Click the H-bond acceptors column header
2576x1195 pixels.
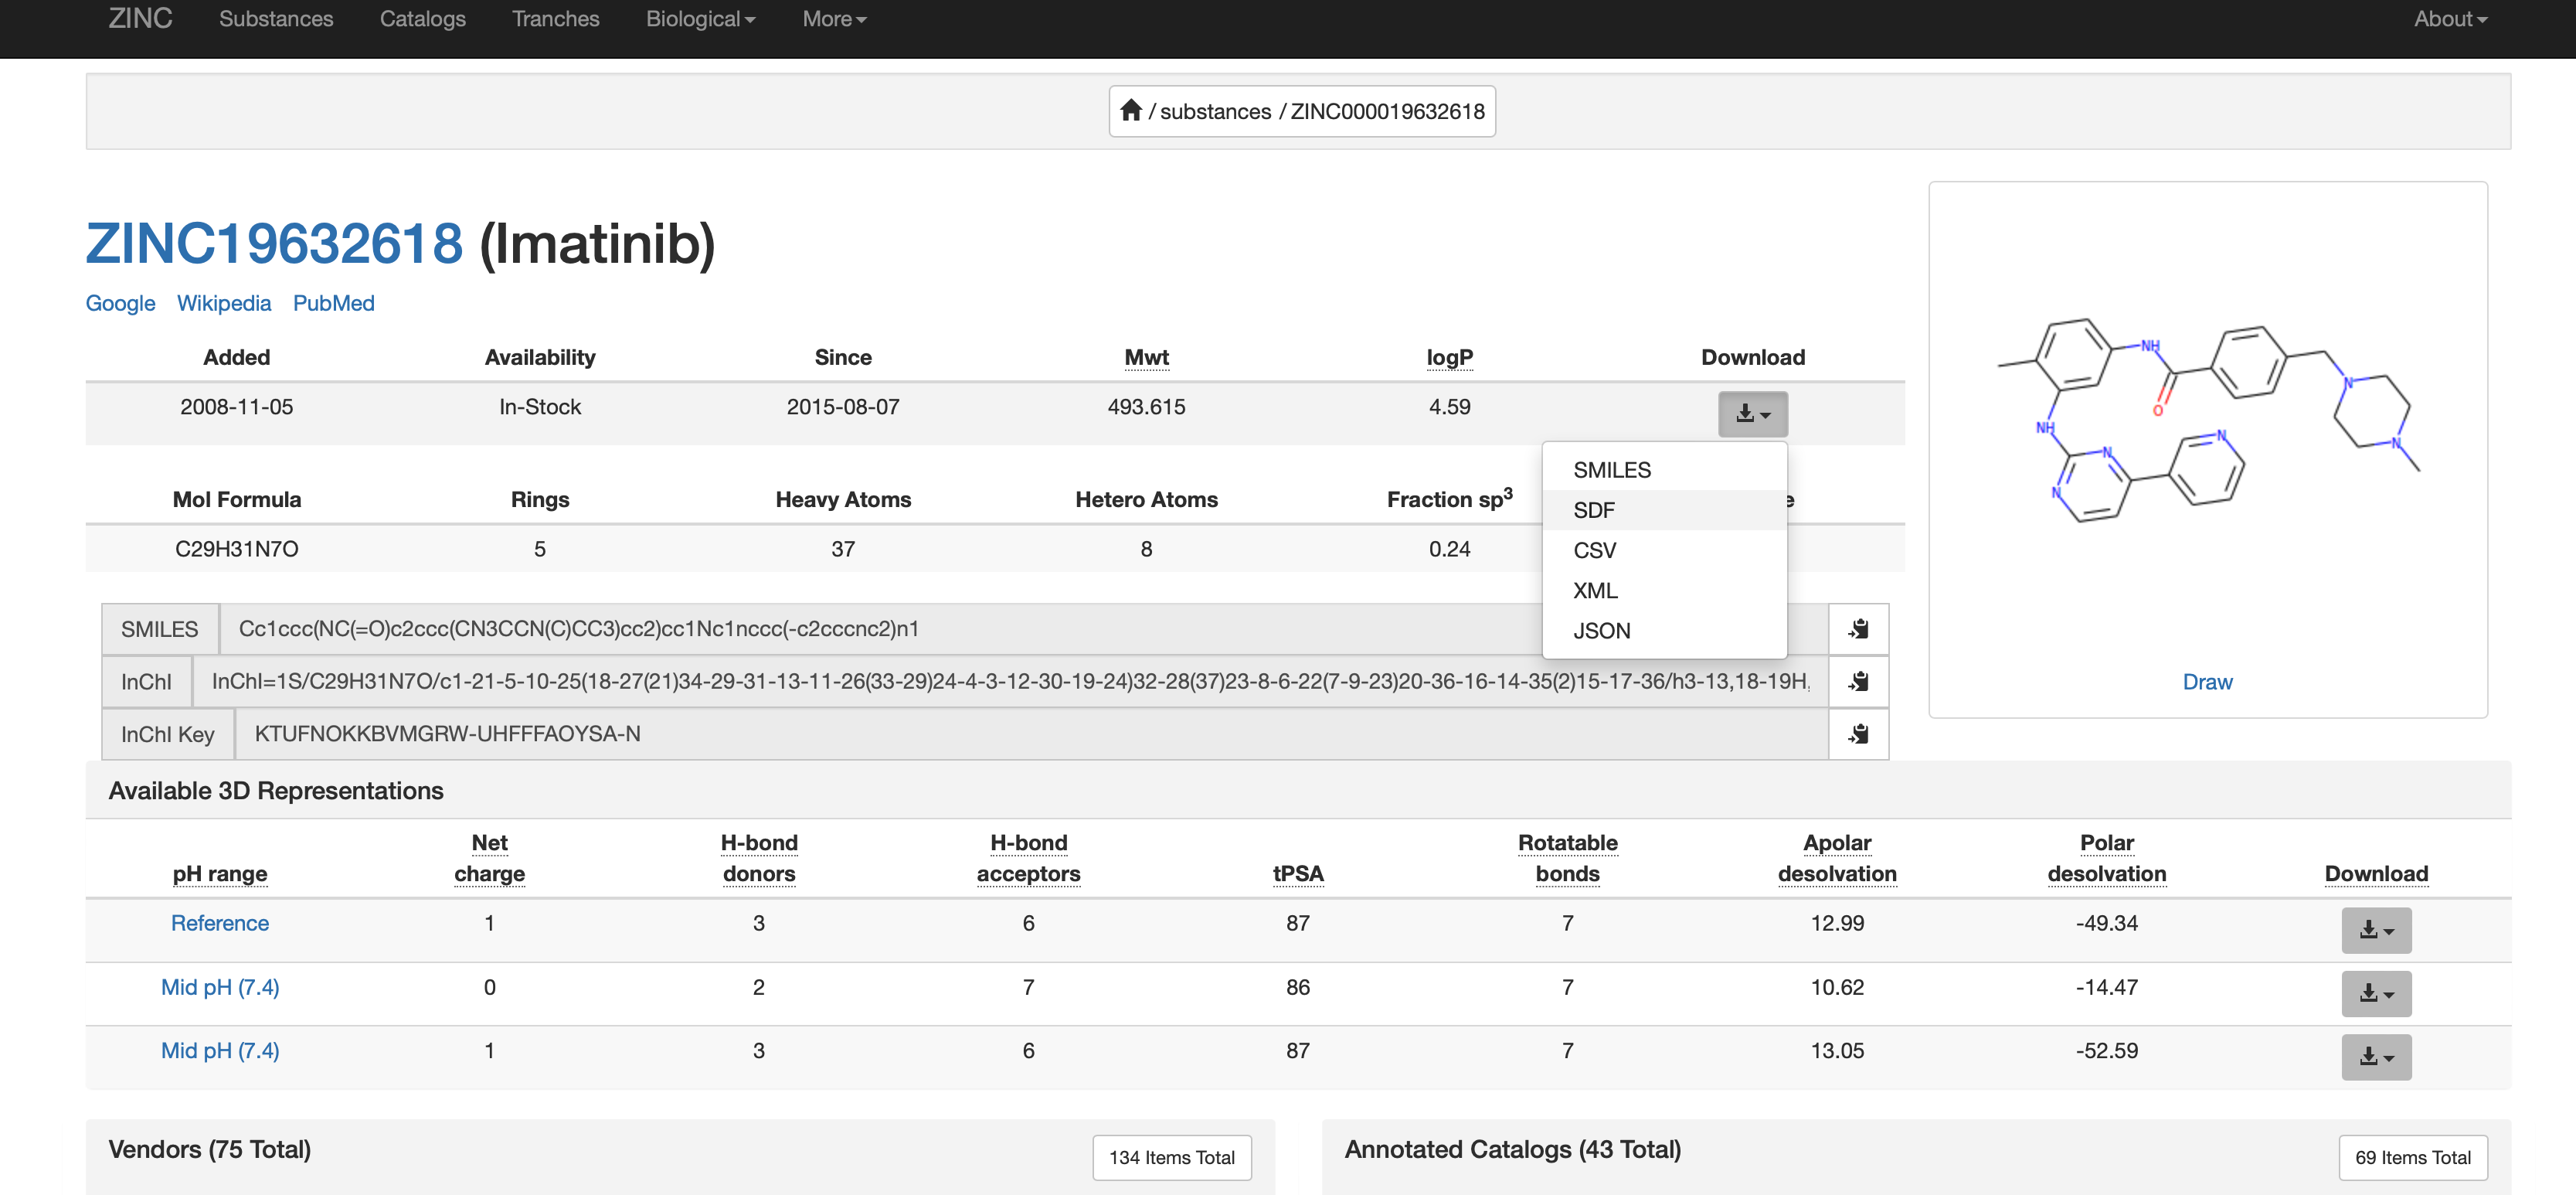tap(1028, 858)
